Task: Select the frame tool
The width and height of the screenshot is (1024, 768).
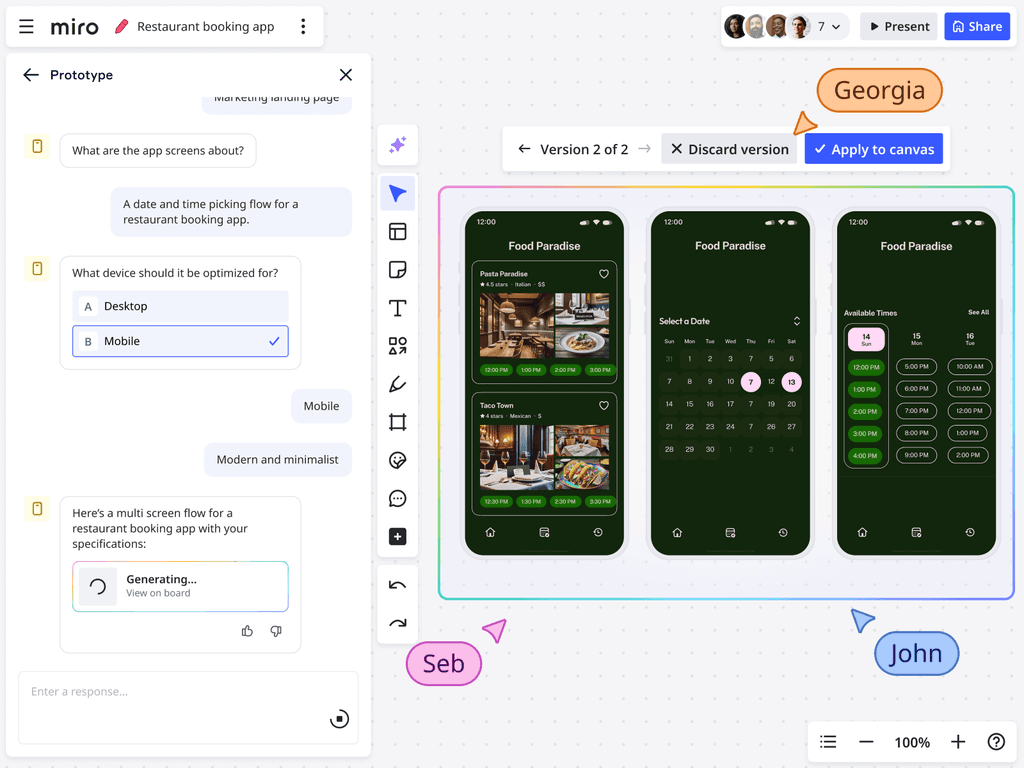Action: [x=397, y=423]
